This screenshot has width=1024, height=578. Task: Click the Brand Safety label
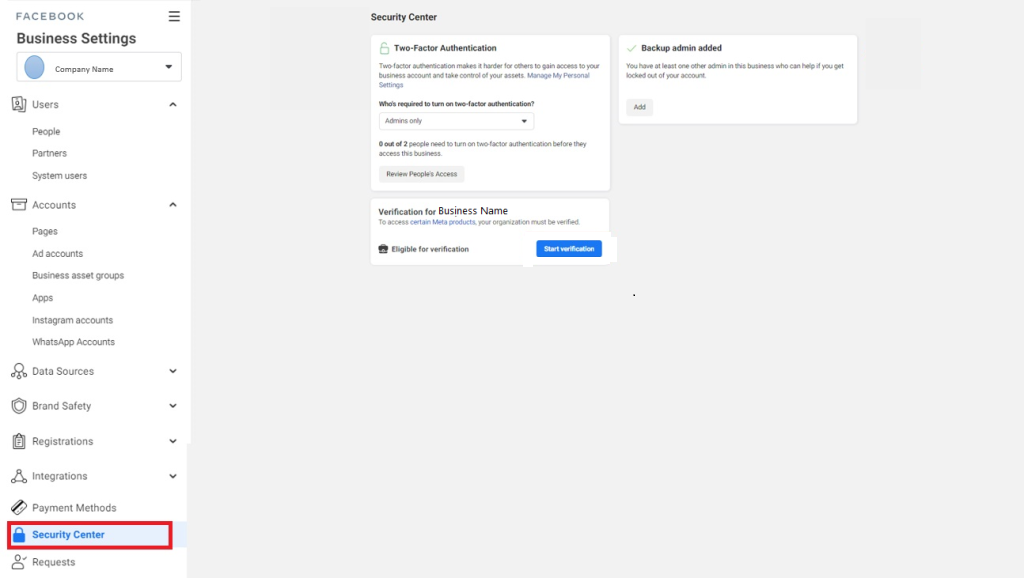61,406
